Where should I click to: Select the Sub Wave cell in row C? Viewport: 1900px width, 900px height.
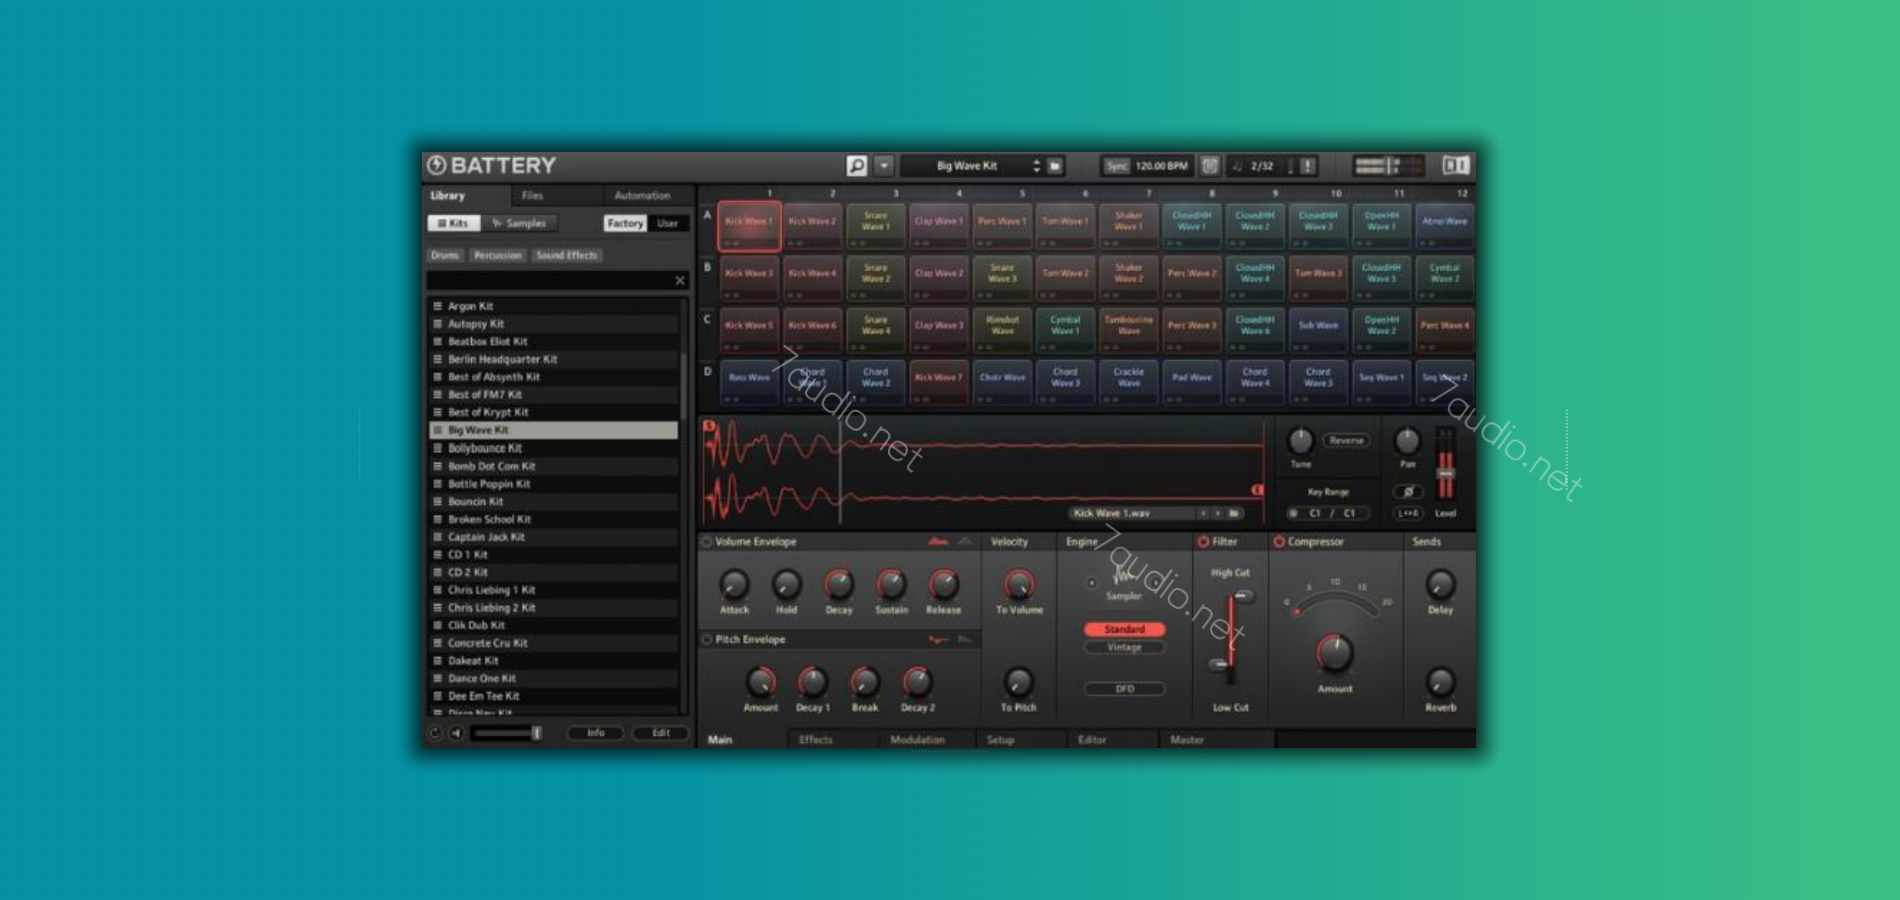1318,329
